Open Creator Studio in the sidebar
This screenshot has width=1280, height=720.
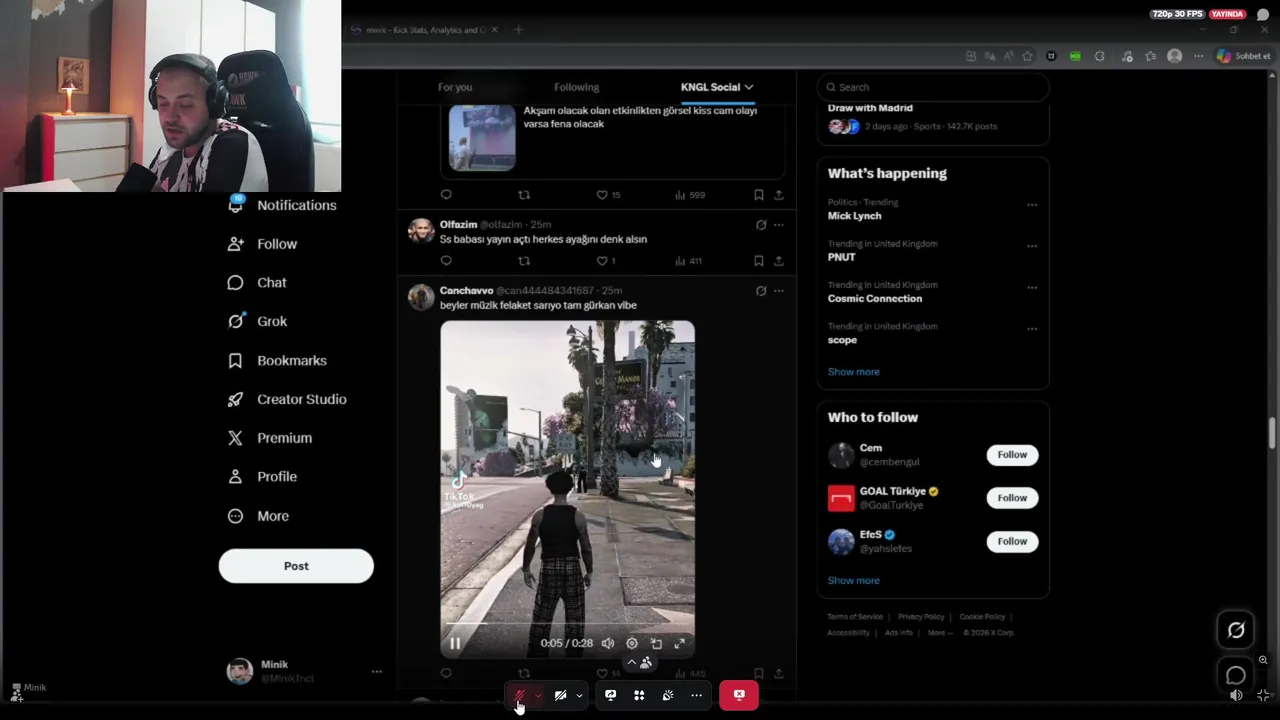click(287, 399)
